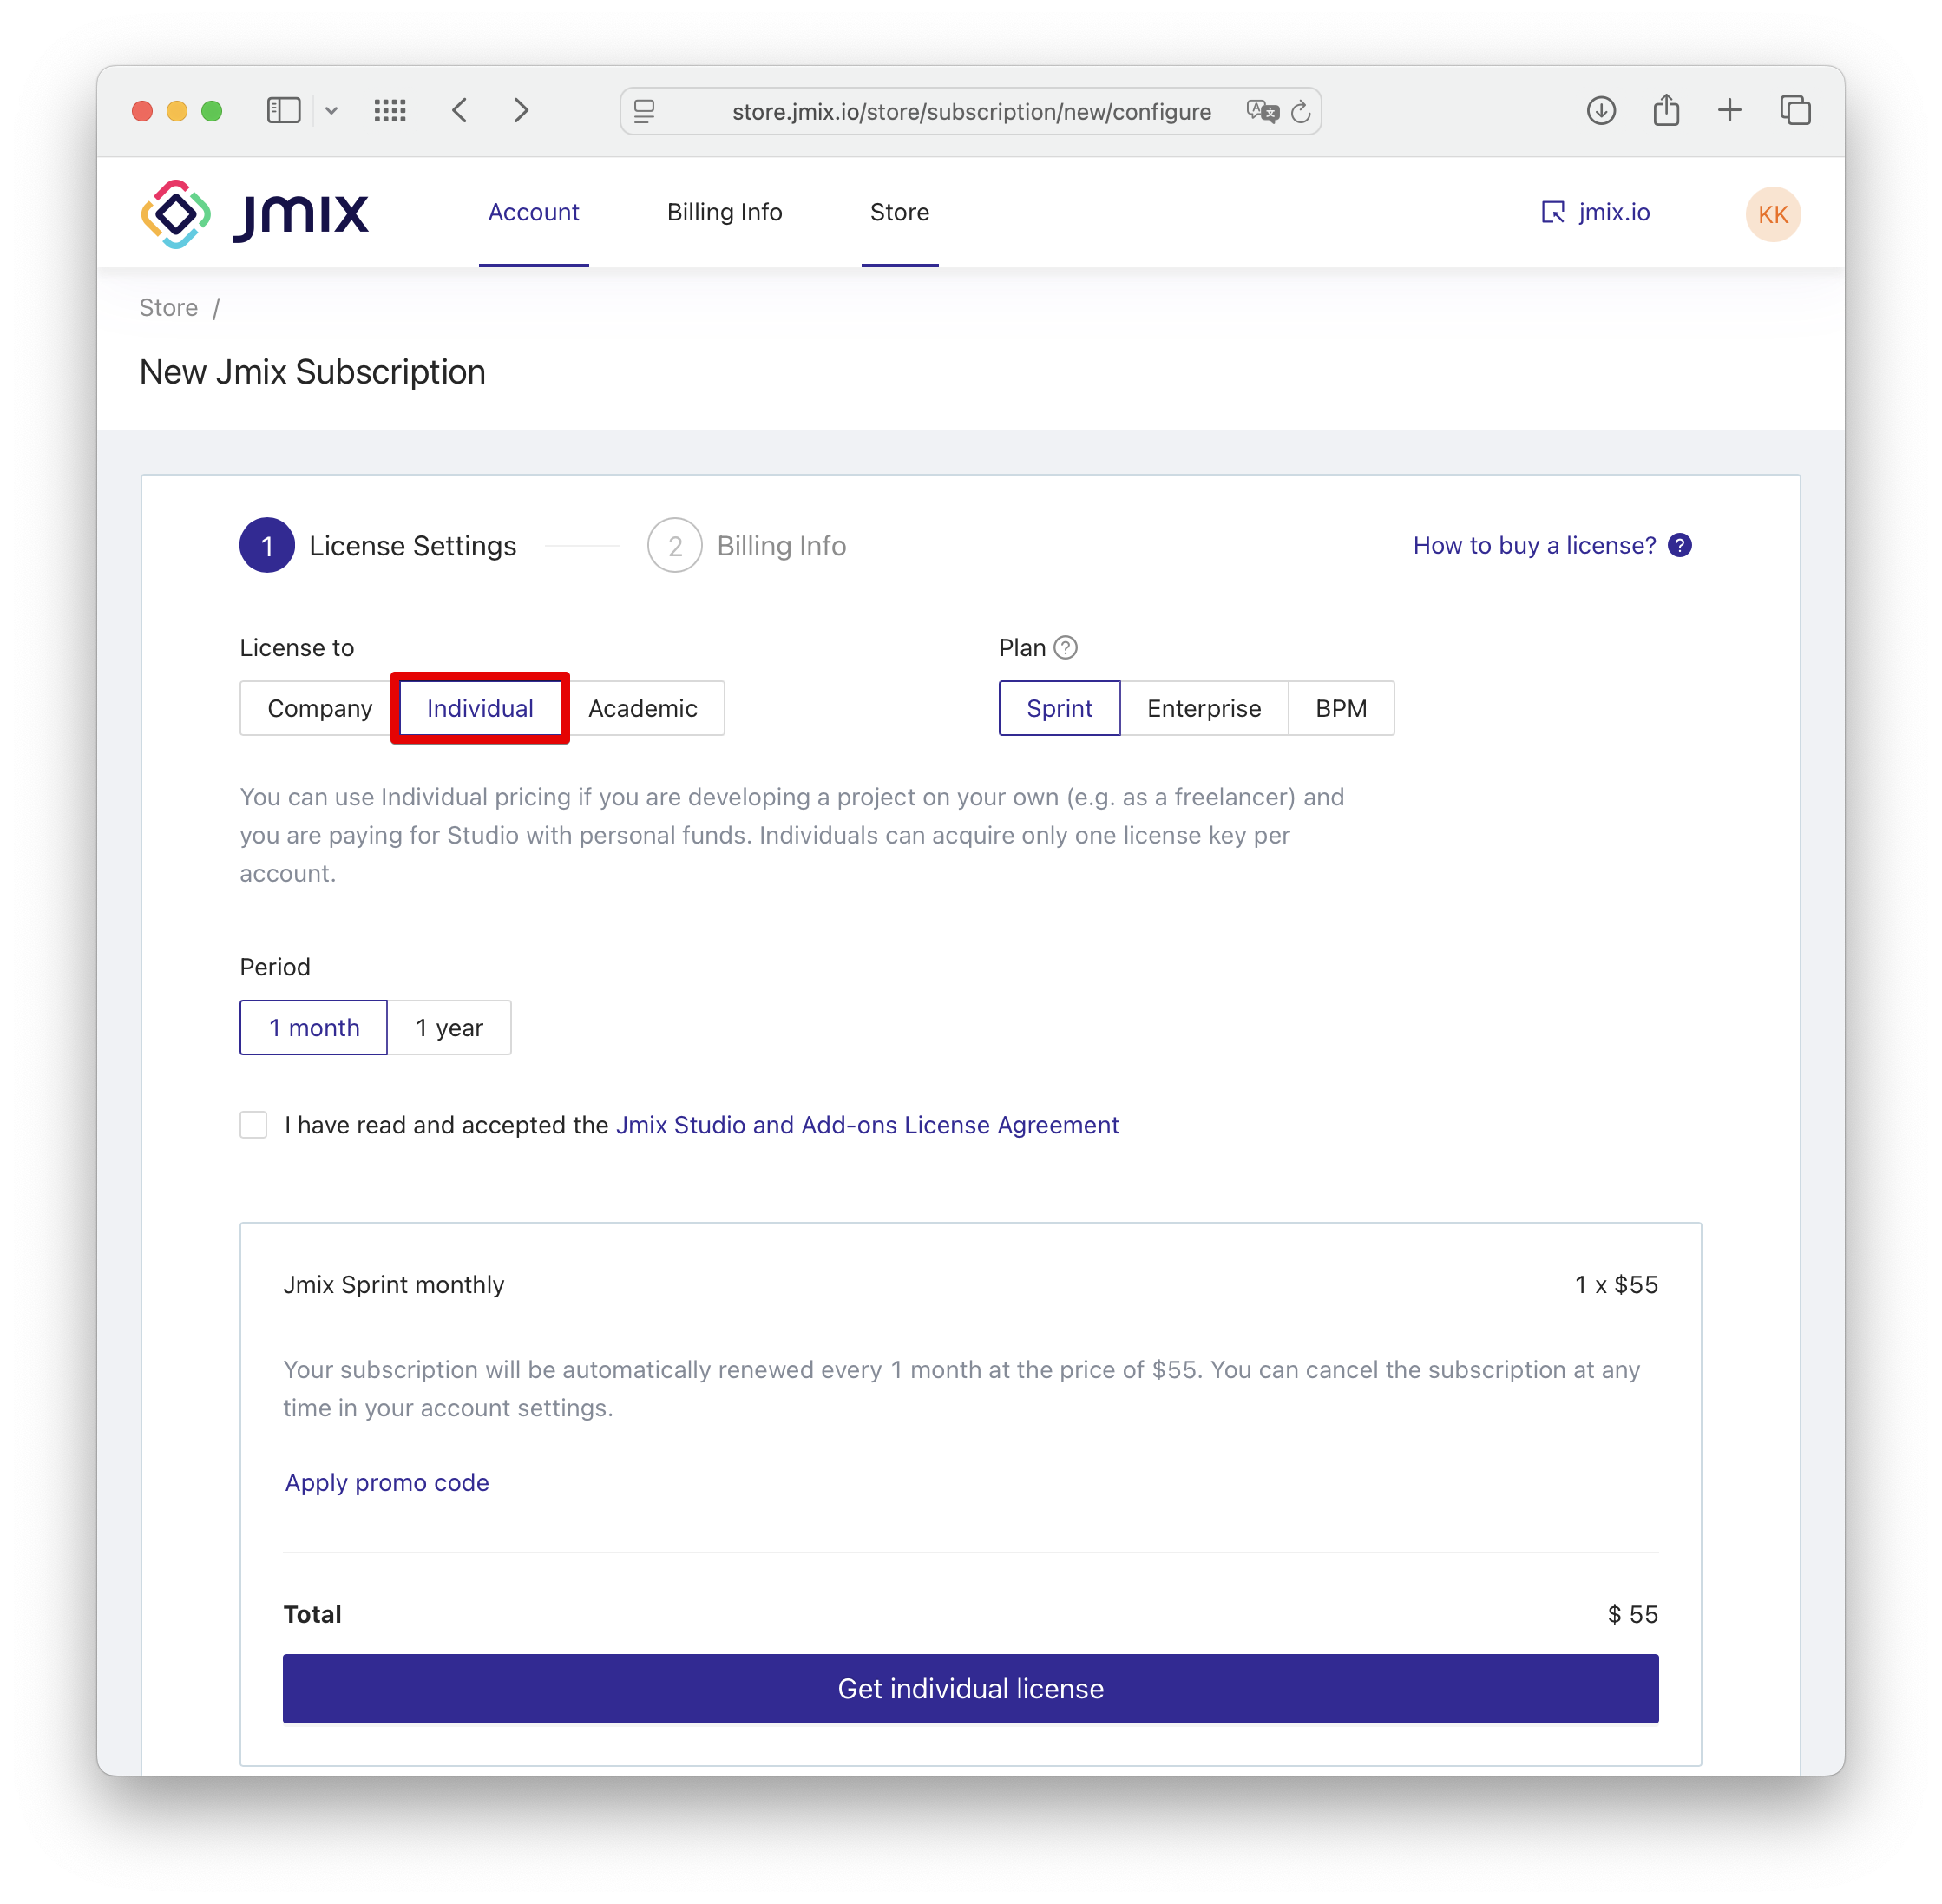This screenshot has height=1904, width=1942.
Task: Click the downloads icon in toolbar
Action: 1601,111
